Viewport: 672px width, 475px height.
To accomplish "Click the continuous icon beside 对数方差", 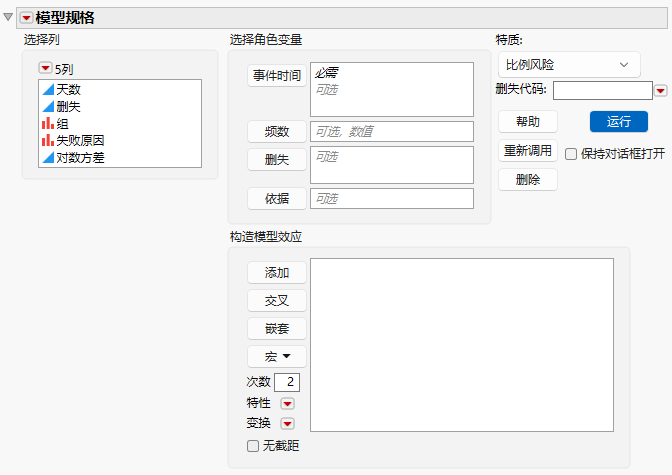I will pyautogui.click(x=48, y=157).
